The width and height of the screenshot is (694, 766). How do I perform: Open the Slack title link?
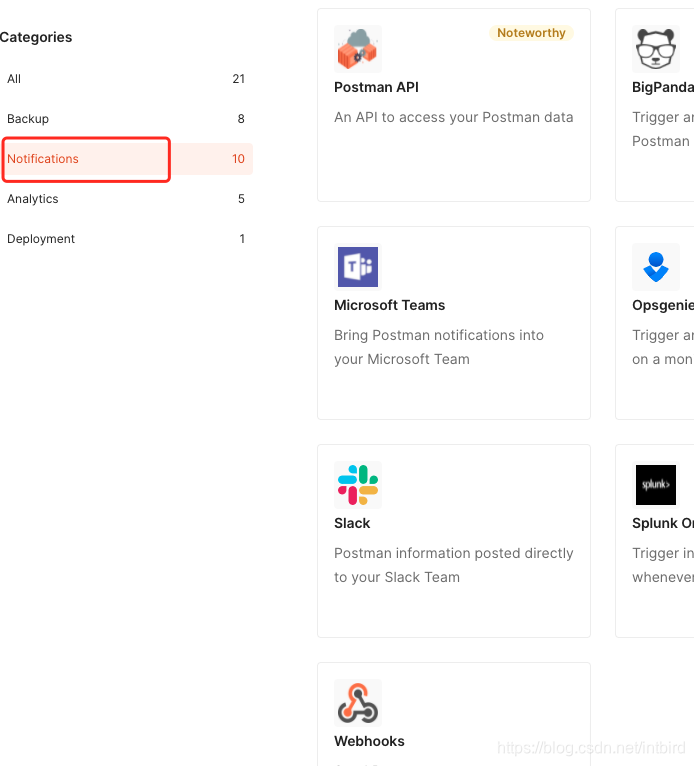[352, 523]
